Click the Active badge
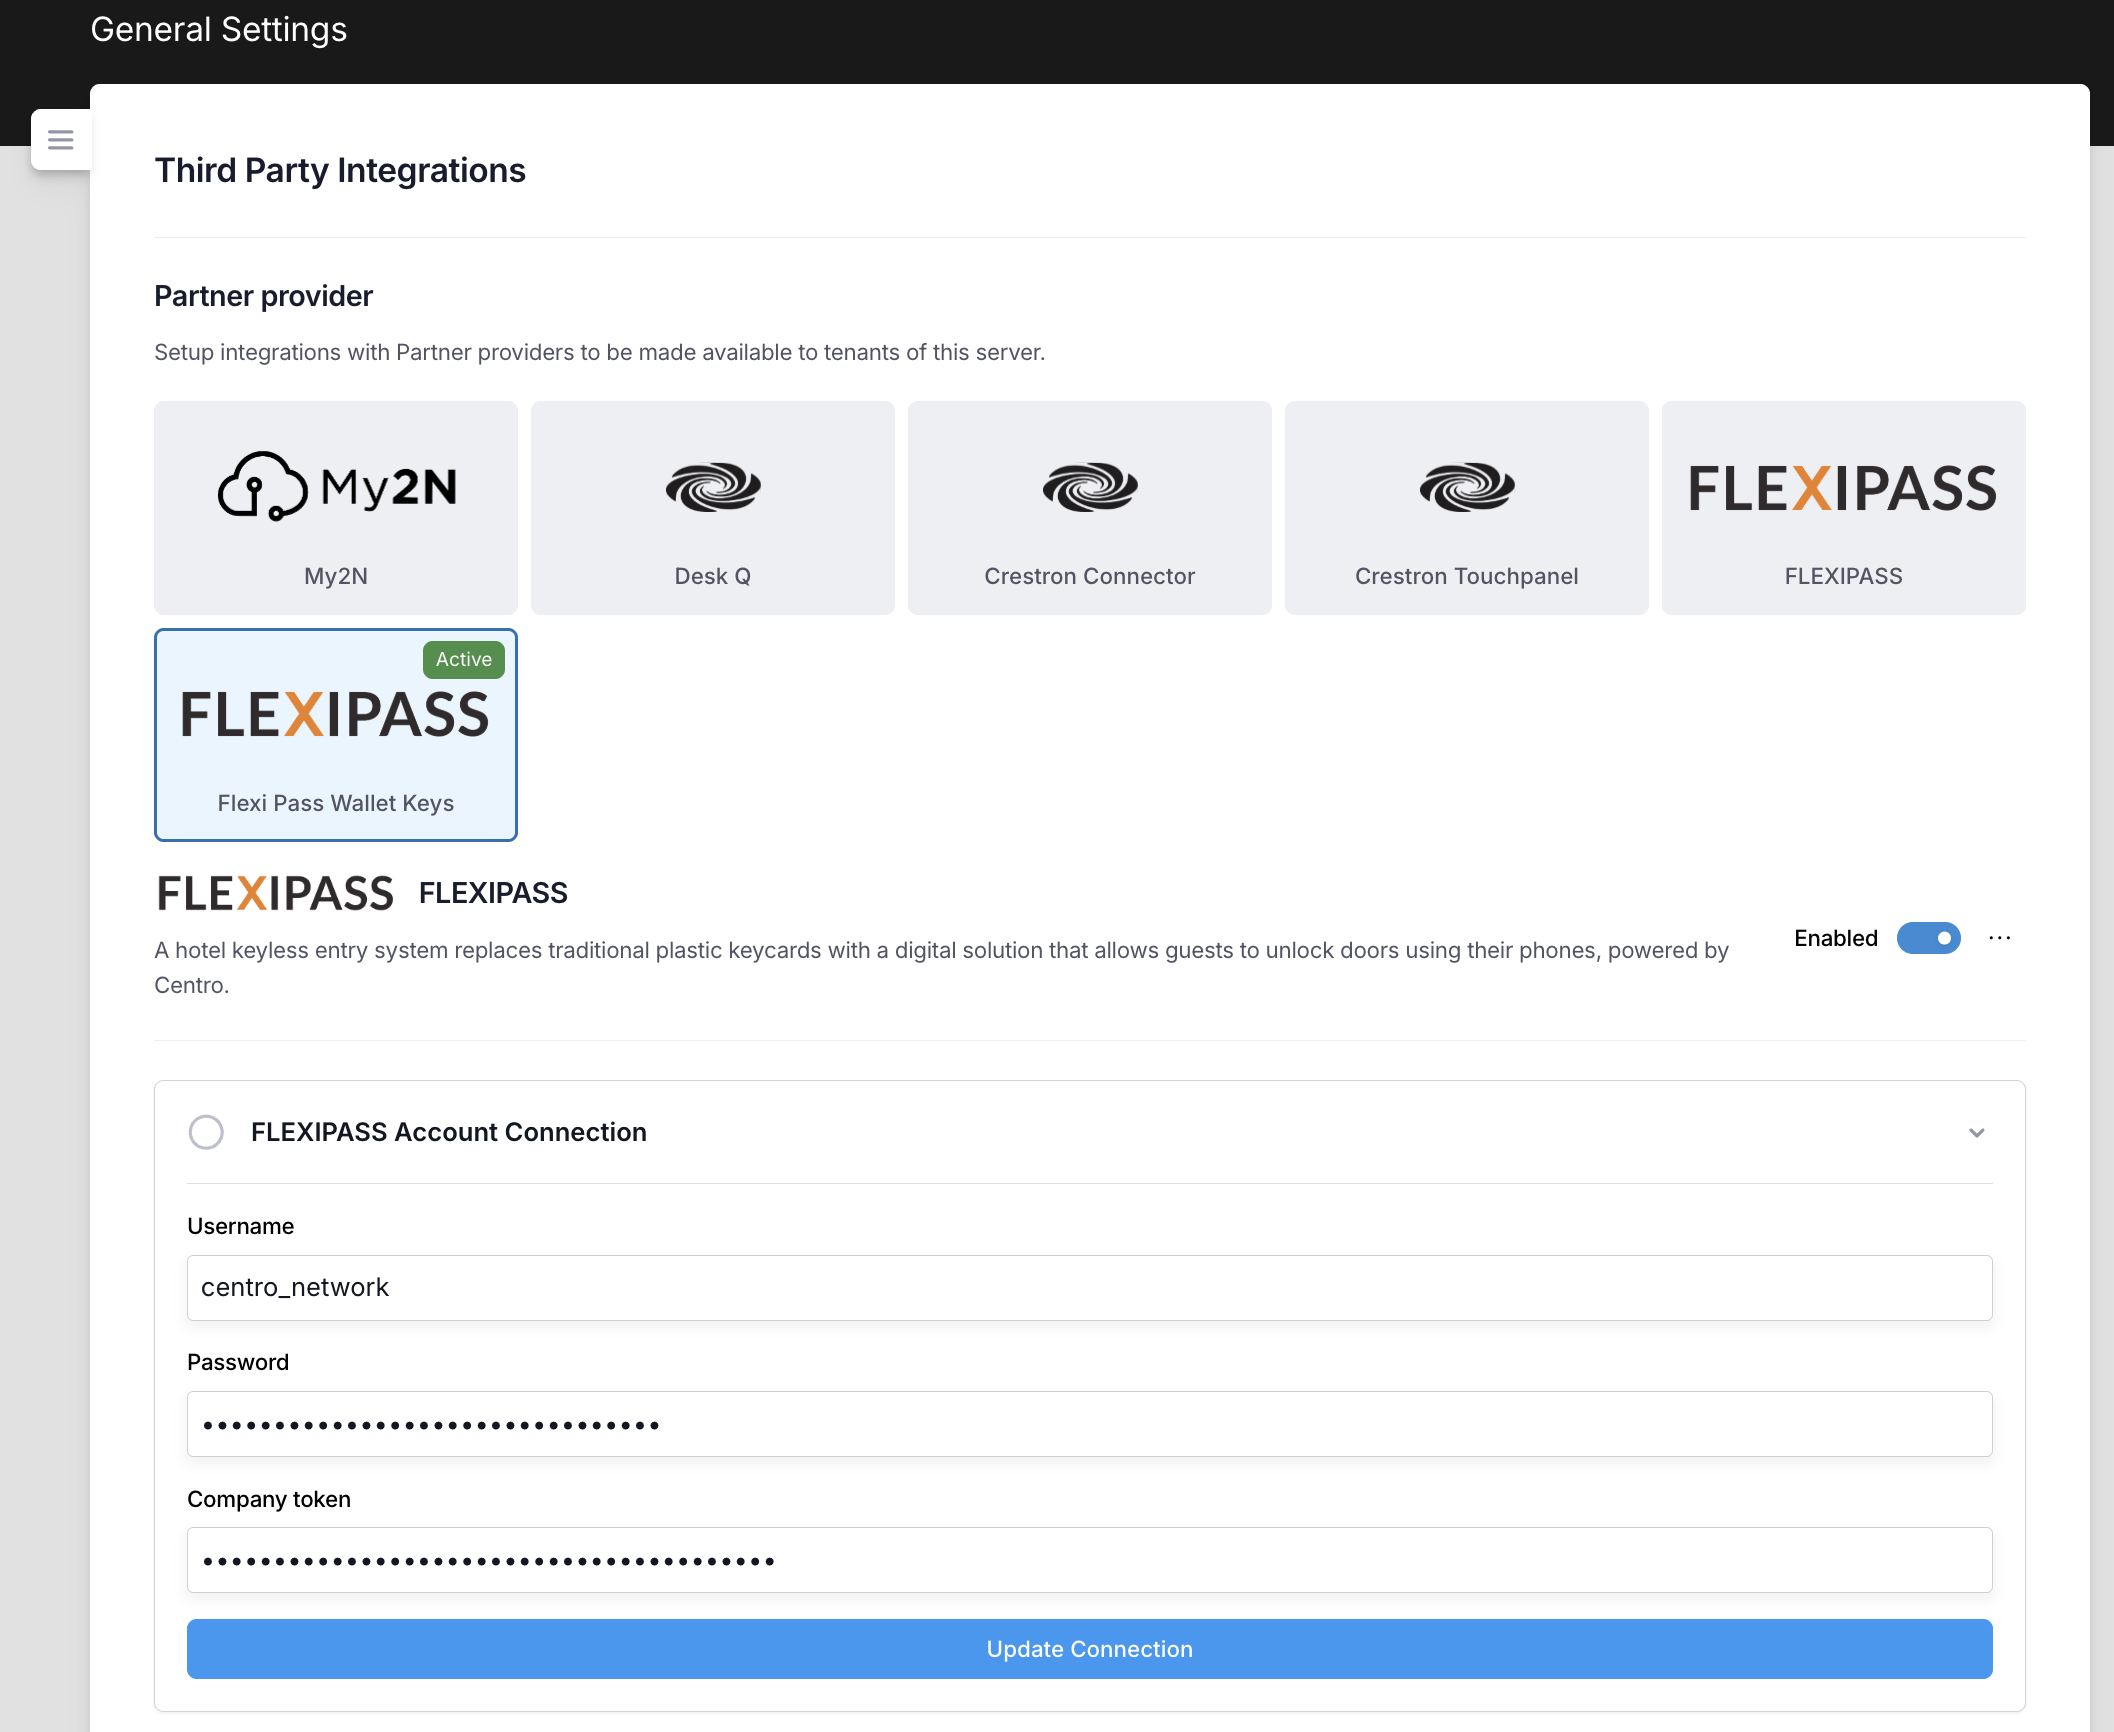 coord(464,660)
